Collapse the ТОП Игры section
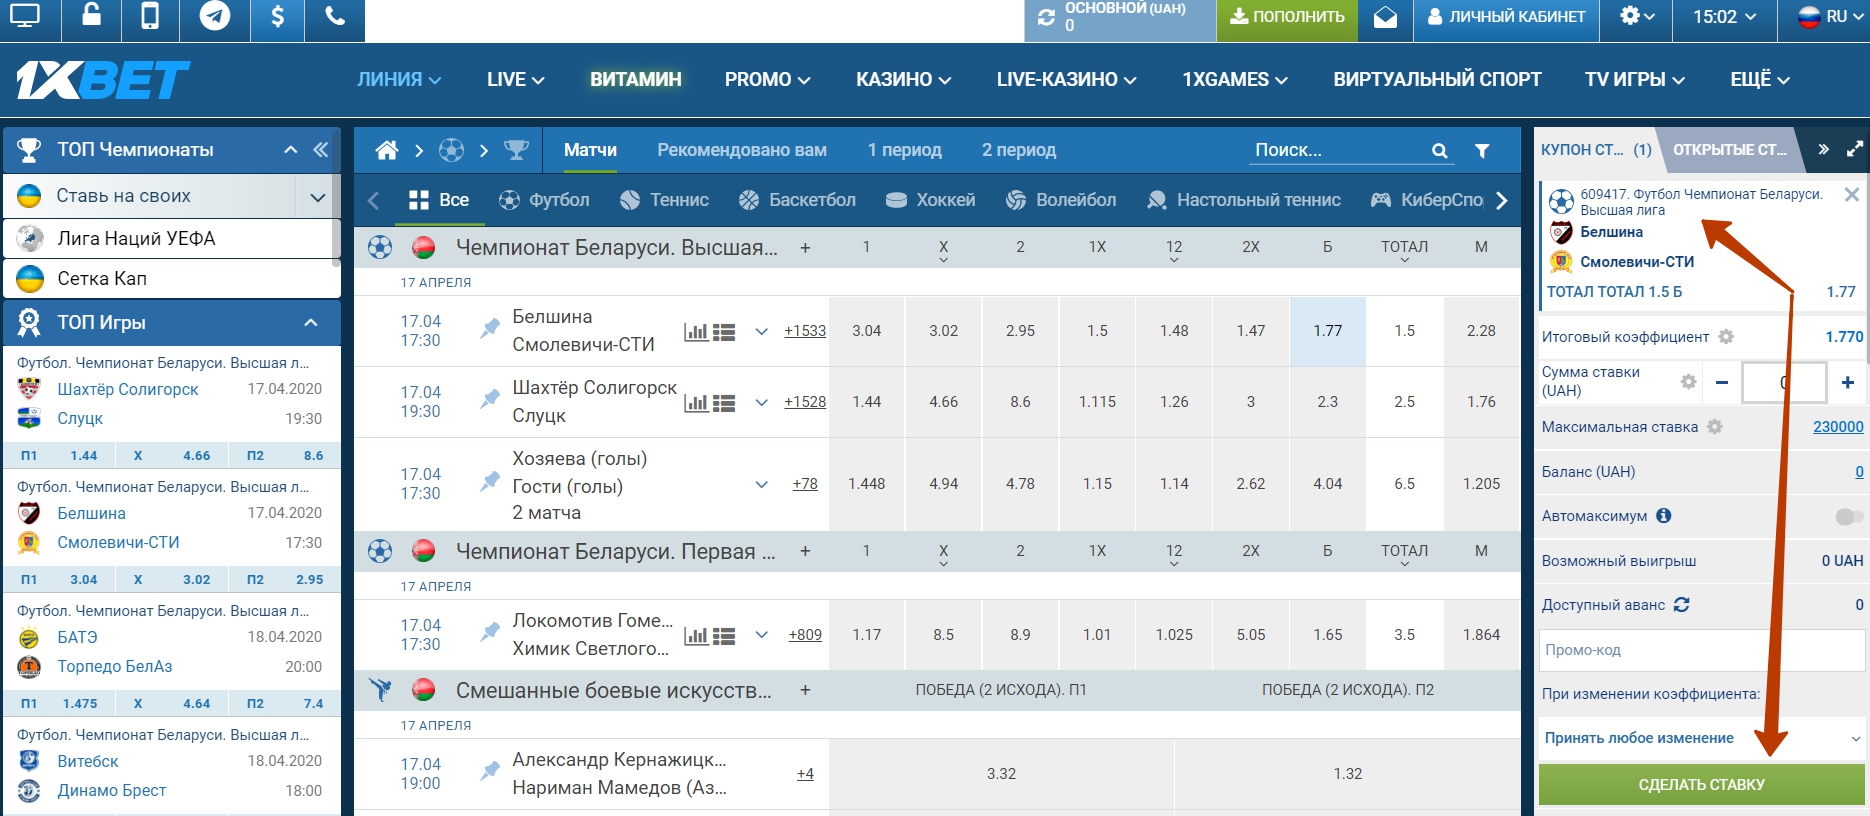The image size is (1870, 816). [x=311, y=323]
